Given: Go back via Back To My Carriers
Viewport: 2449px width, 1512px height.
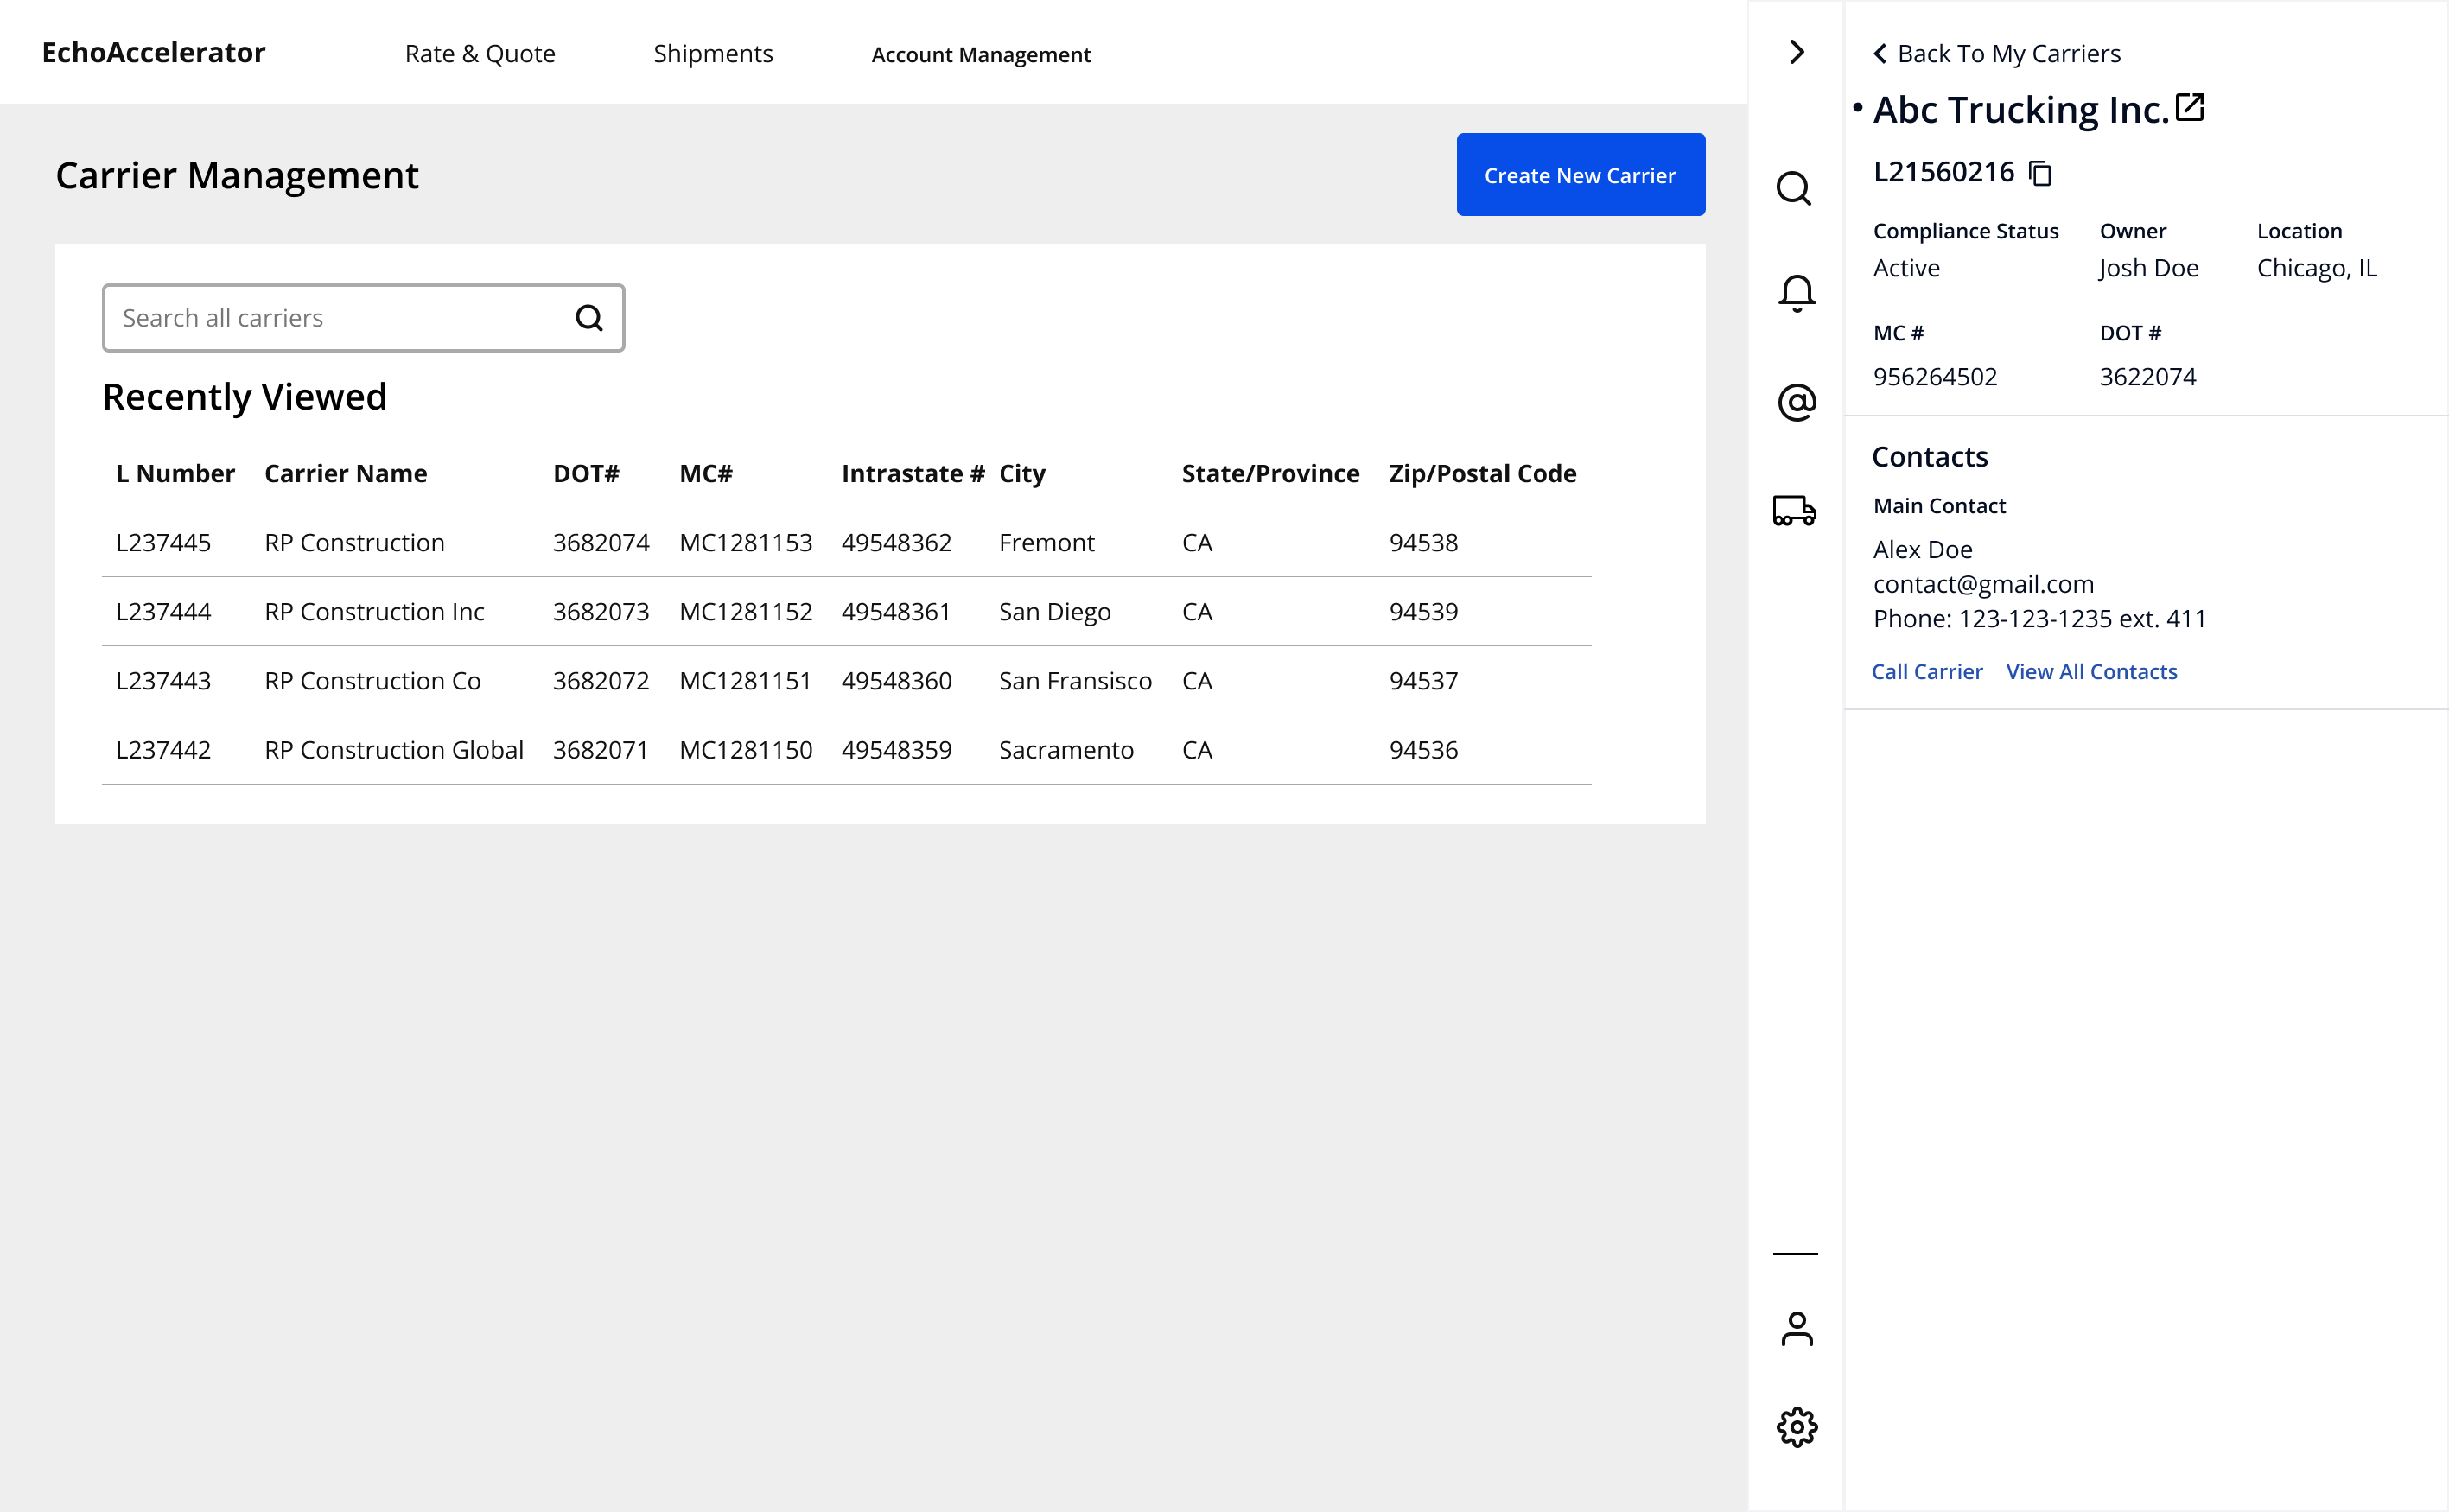Looking at the screenshot, I should [1997, 53].
